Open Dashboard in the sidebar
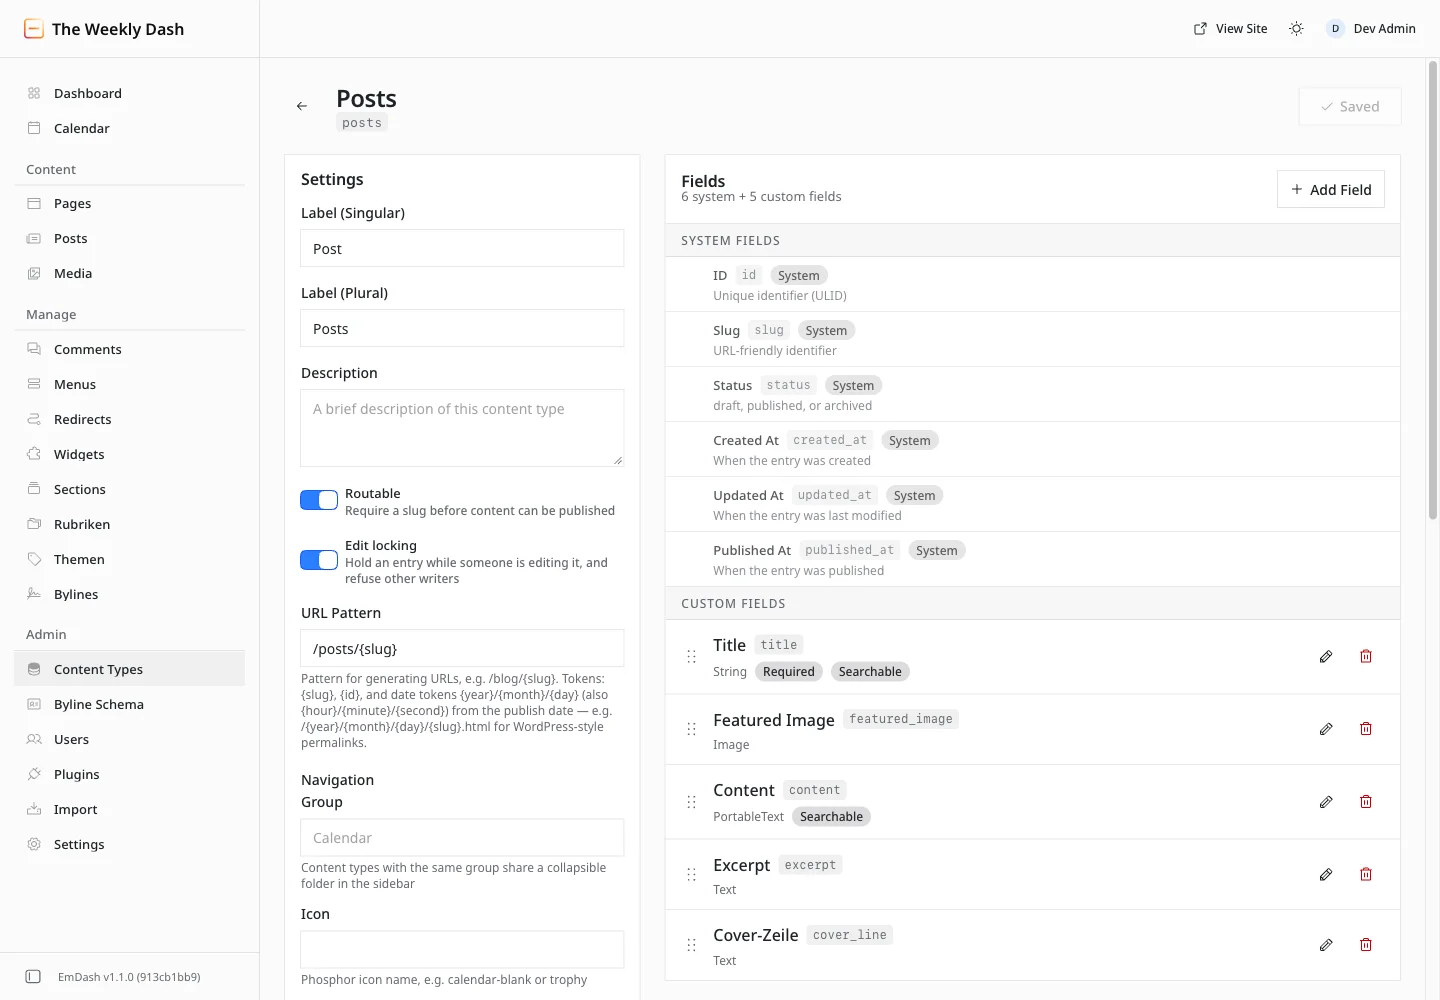 coord(130,93)
